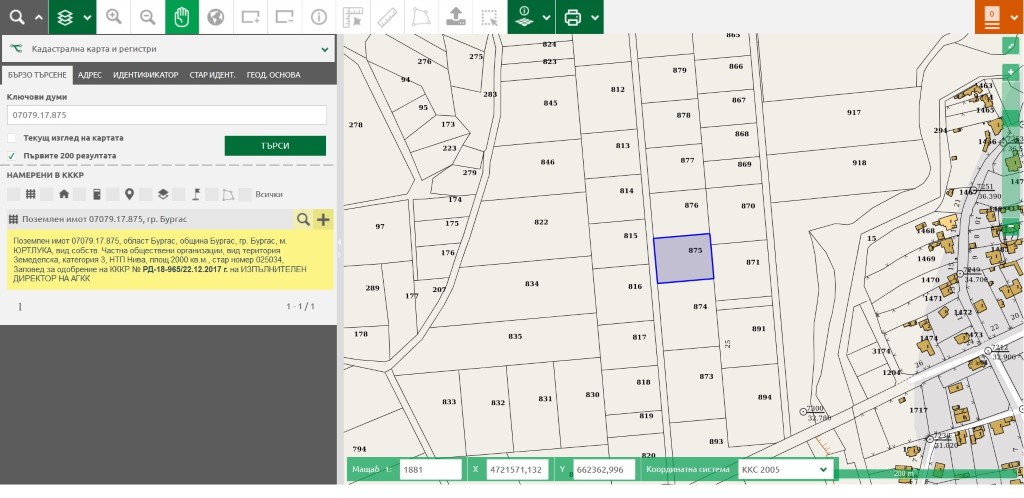The height and width of the screenshot is (498, 1024).
Task: Toggle the 'Всички' filter checkbox
Action: coord(246,194)
